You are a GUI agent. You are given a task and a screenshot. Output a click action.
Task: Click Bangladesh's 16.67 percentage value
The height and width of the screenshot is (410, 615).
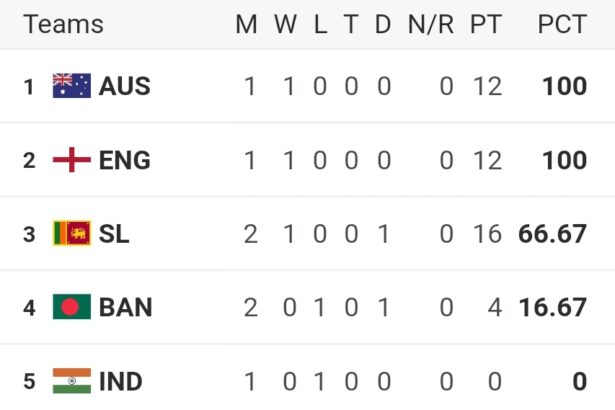coord(553,307)
